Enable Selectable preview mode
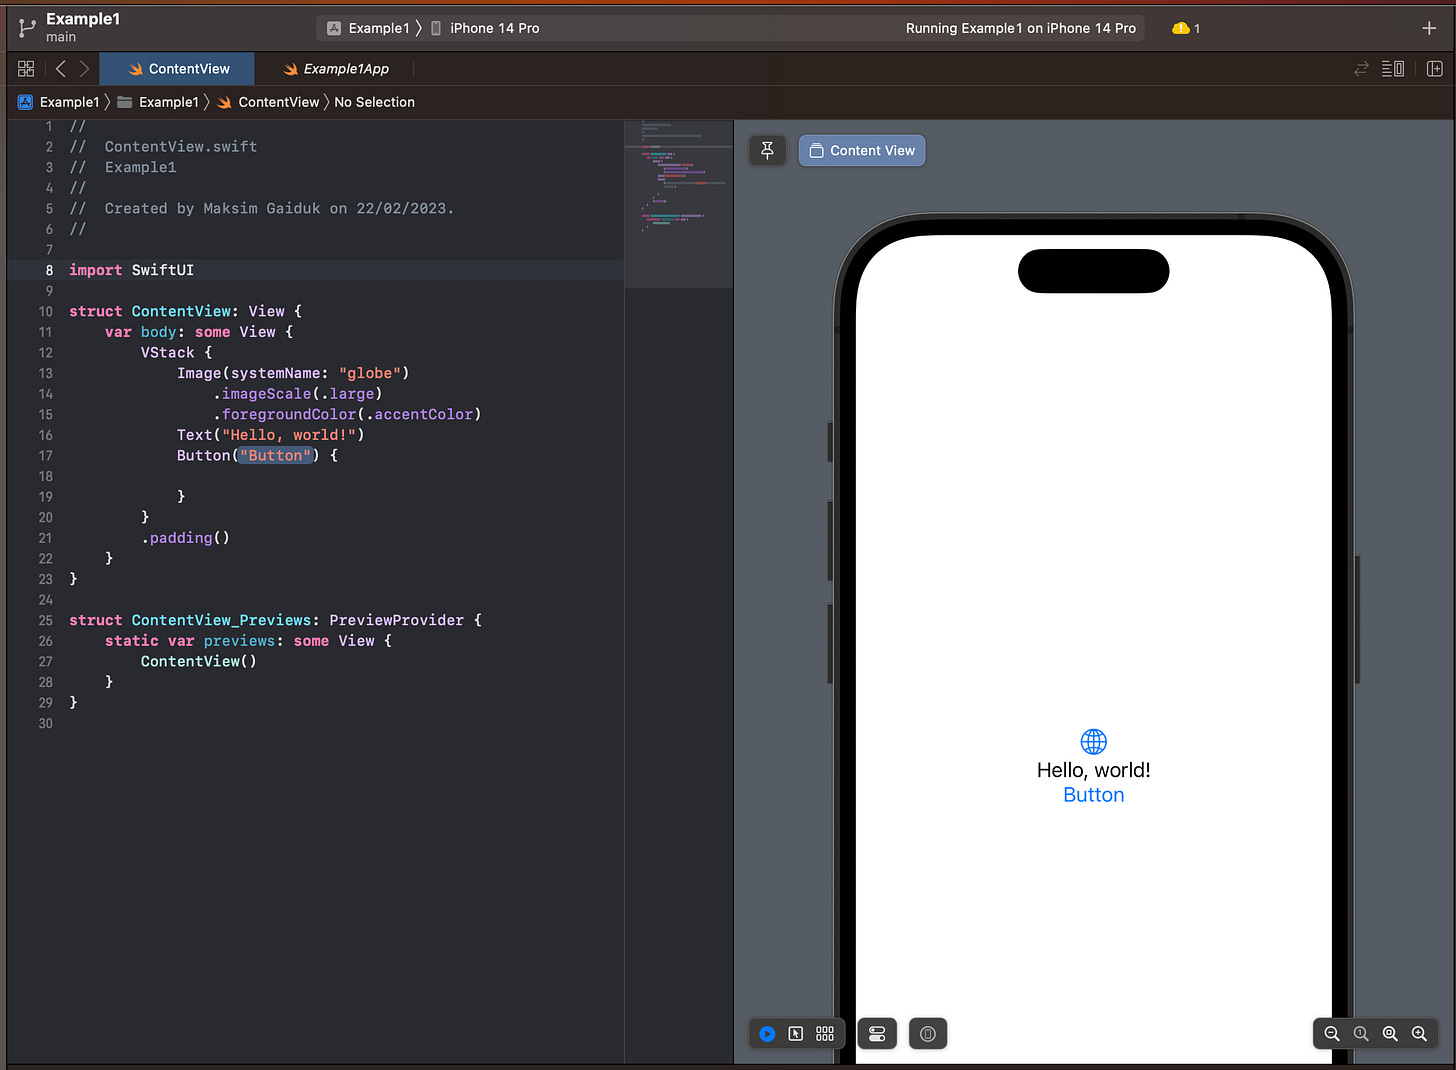 [796, 1034]
